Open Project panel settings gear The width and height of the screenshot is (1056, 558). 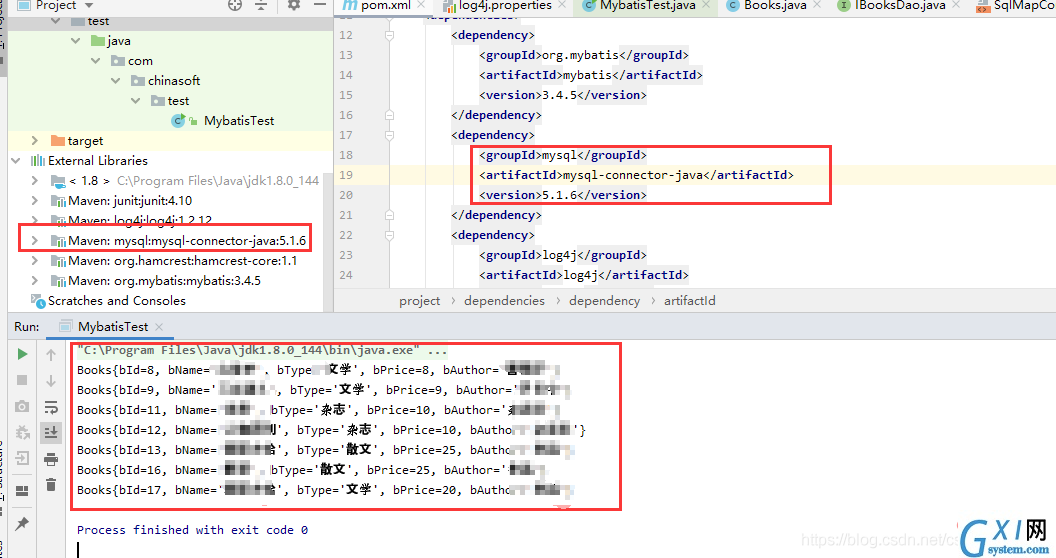[x=294, y=5]
